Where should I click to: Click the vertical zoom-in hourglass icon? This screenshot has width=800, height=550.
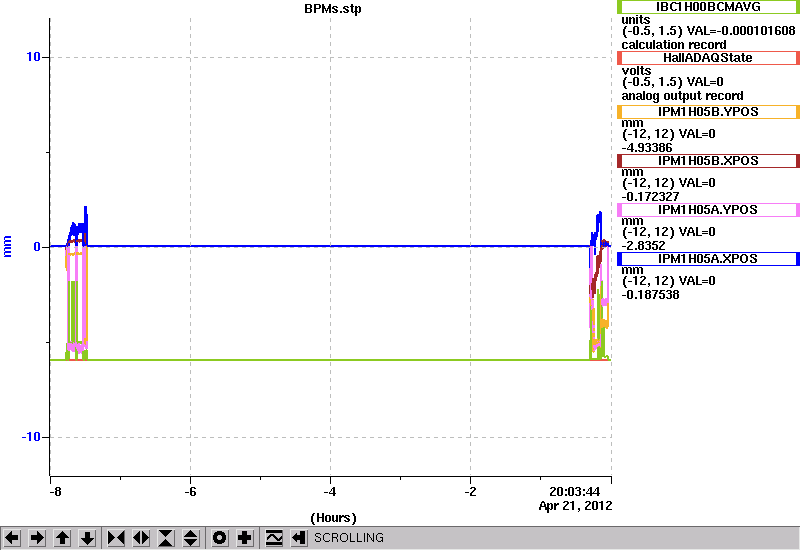[166, 538]
